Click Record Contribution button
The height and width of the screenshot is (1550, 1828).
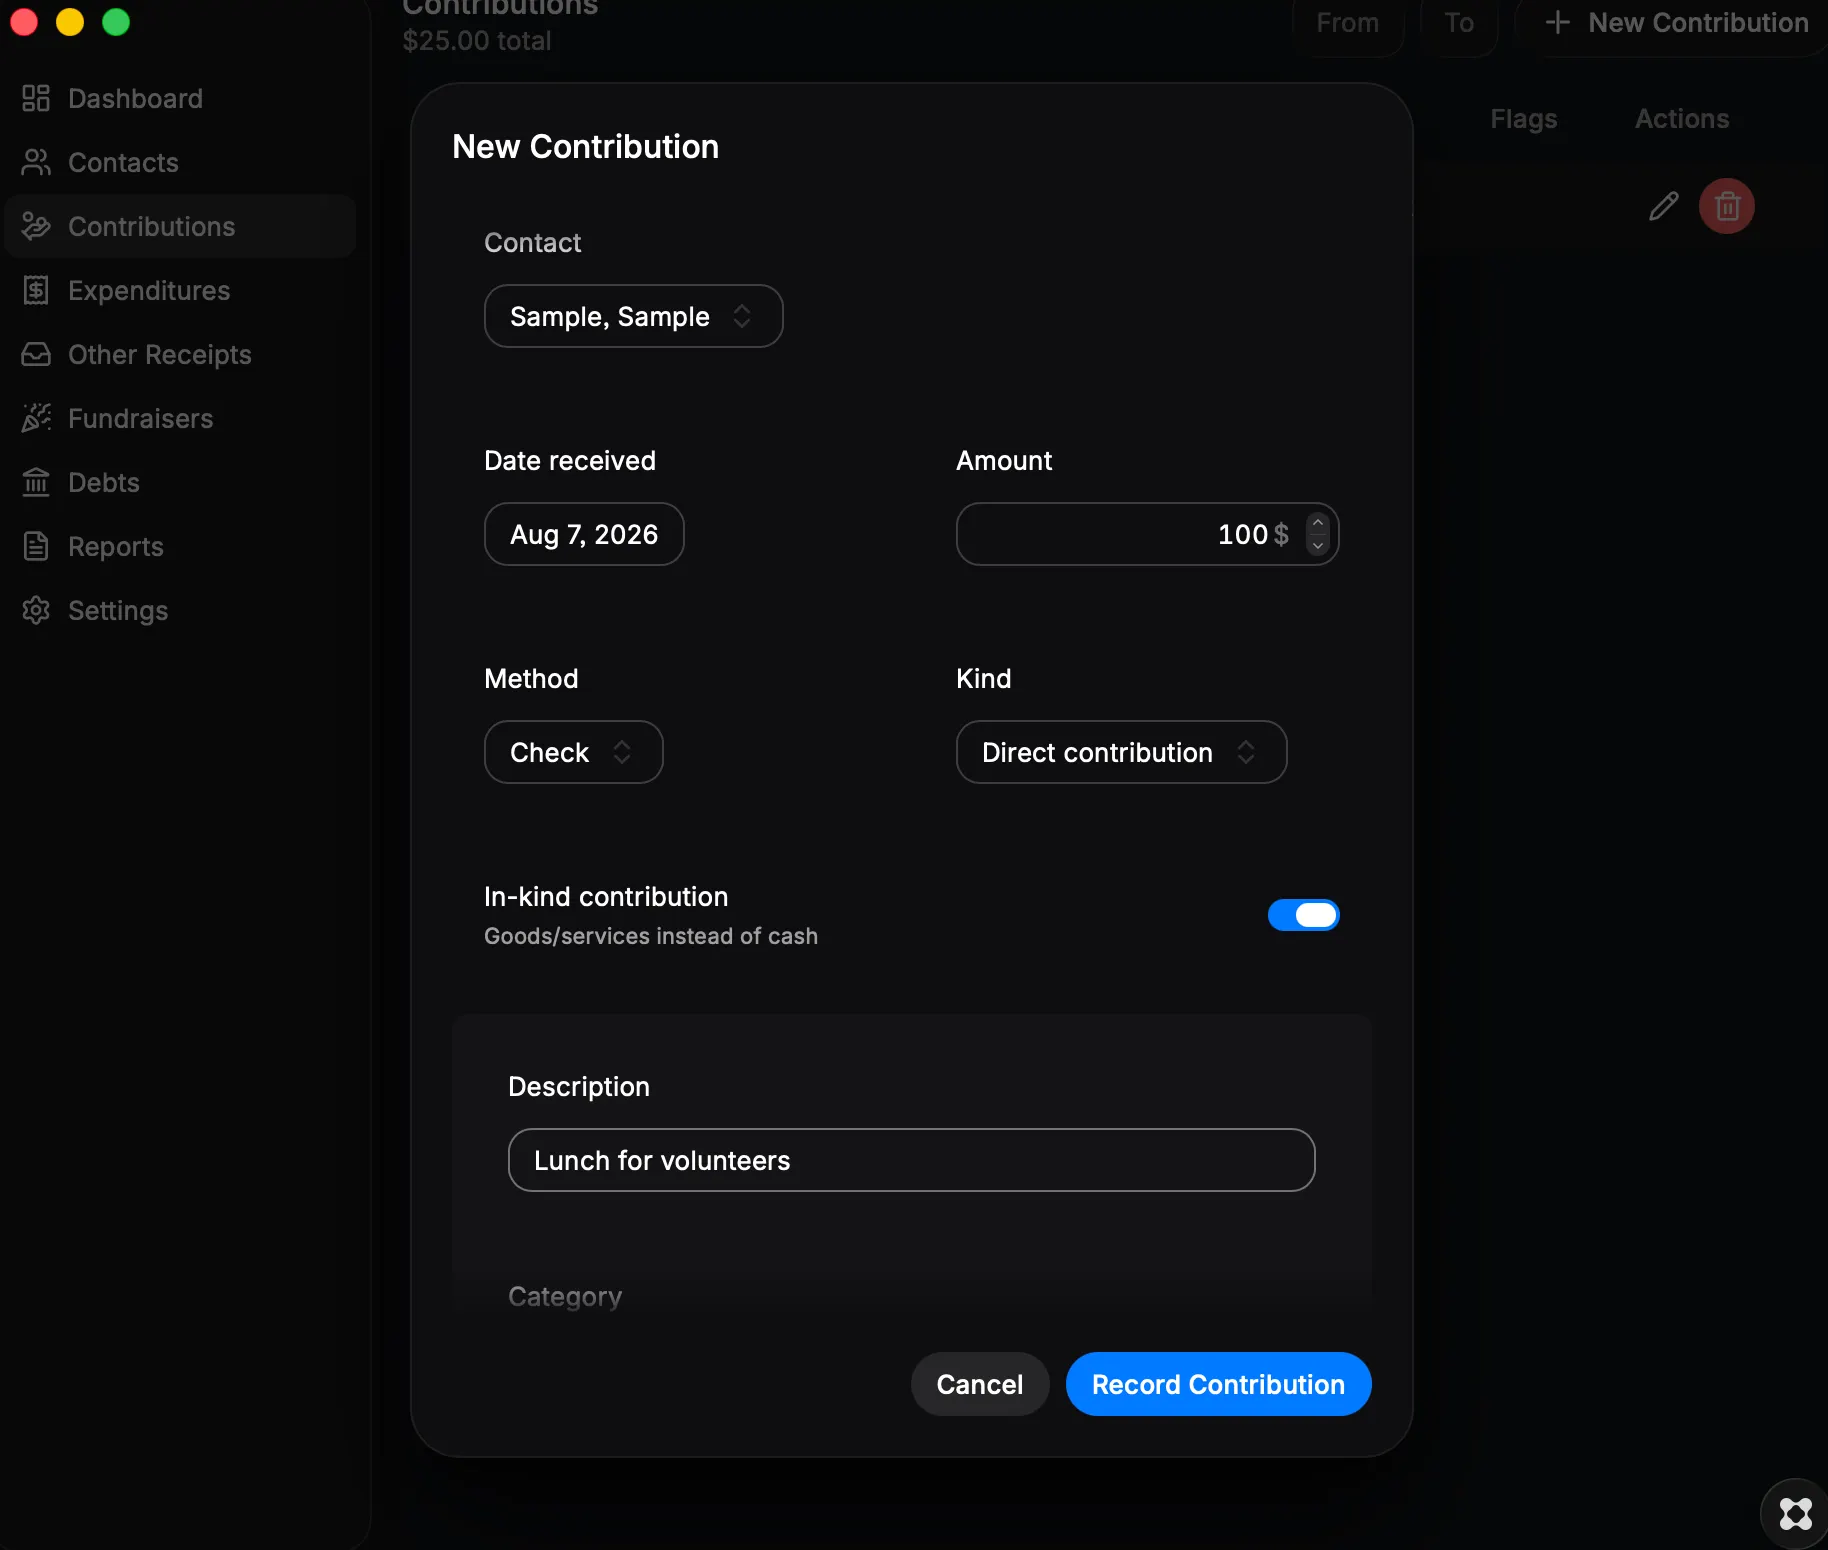[1218, 1384]
